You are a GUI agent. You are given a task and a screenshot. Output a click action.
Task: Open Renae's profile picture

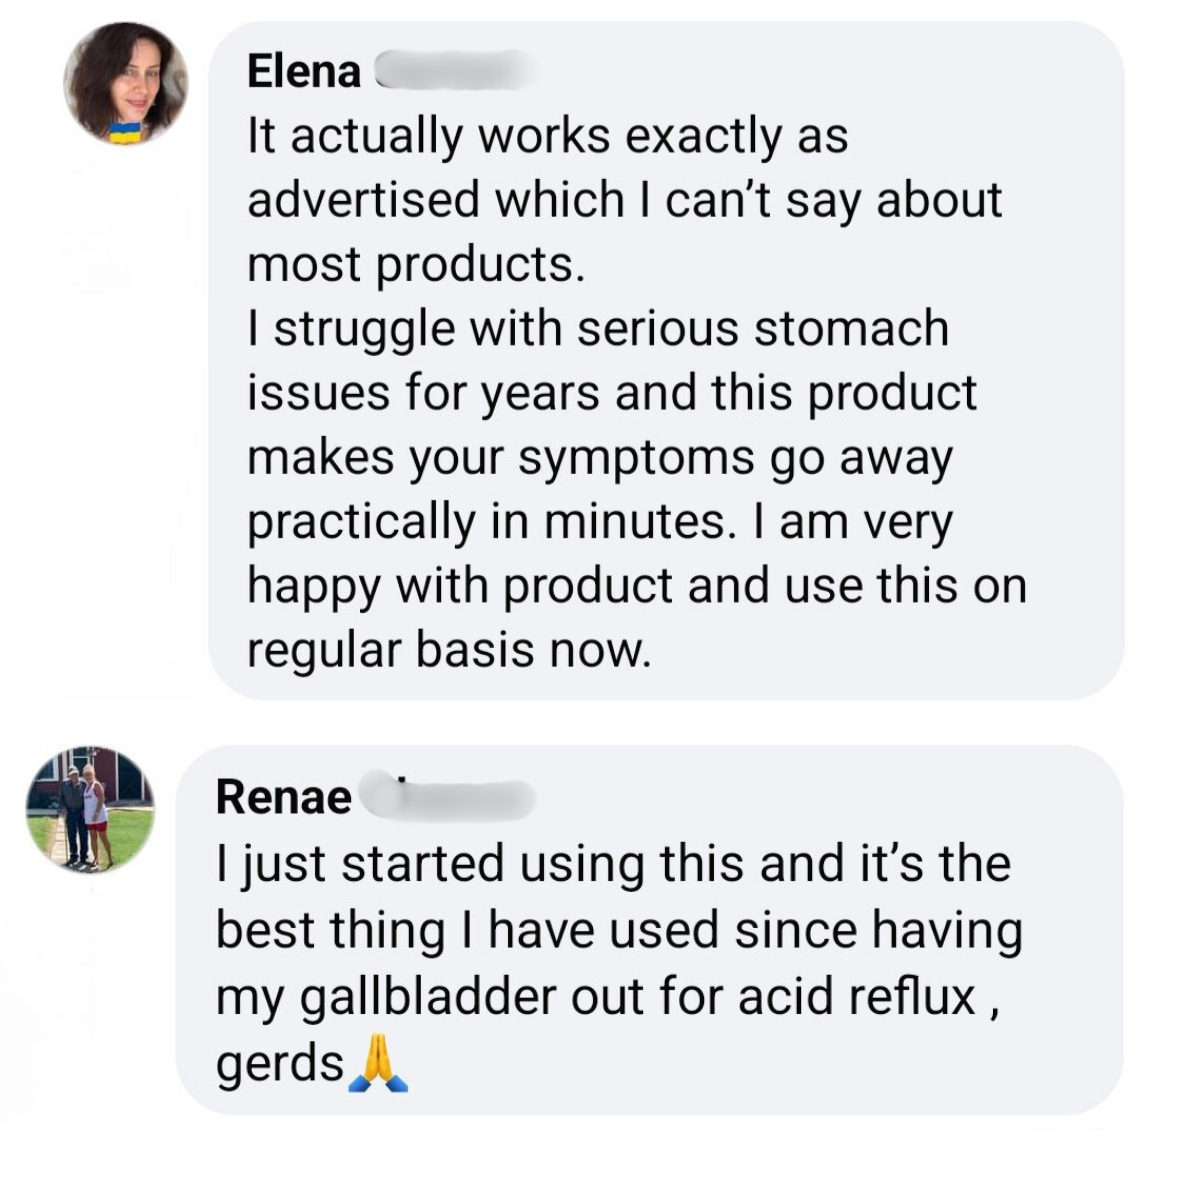coord(90,808)
